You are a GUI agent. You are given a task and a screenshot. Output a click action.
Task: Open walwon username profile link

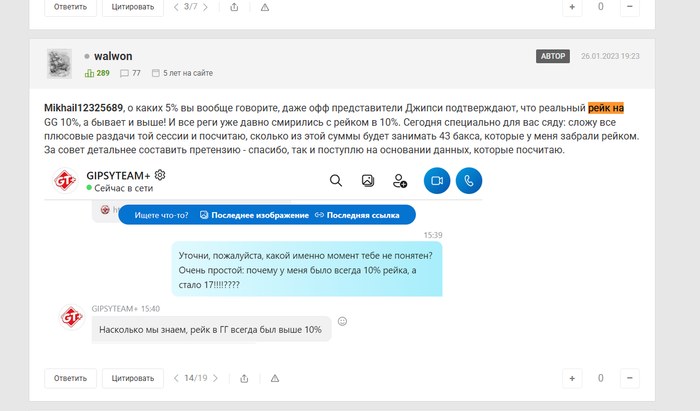(113, 56)
